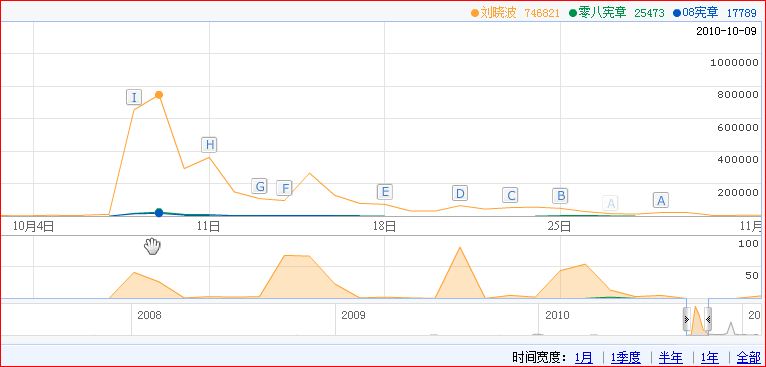Click the faded A marker
Screen dimensions: 766x367
pos(610,202)
